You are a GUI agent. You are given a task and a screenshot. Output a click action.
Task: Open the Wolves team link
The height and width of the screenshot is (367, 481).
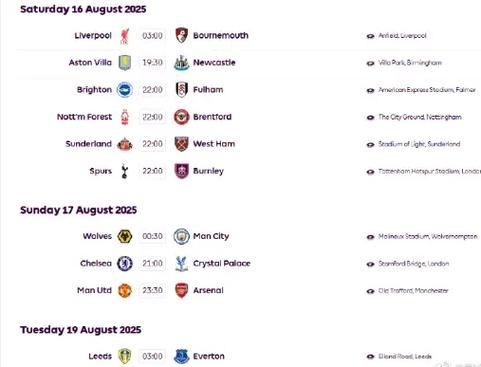tap(97, 236)
